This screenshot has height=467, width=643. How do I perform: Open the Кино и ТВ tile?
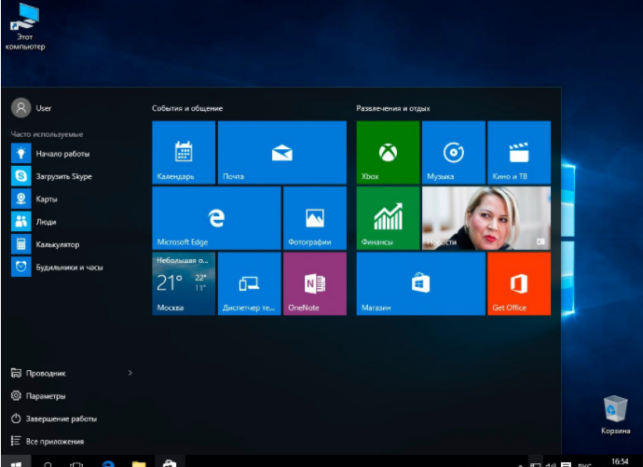point(519,152)
